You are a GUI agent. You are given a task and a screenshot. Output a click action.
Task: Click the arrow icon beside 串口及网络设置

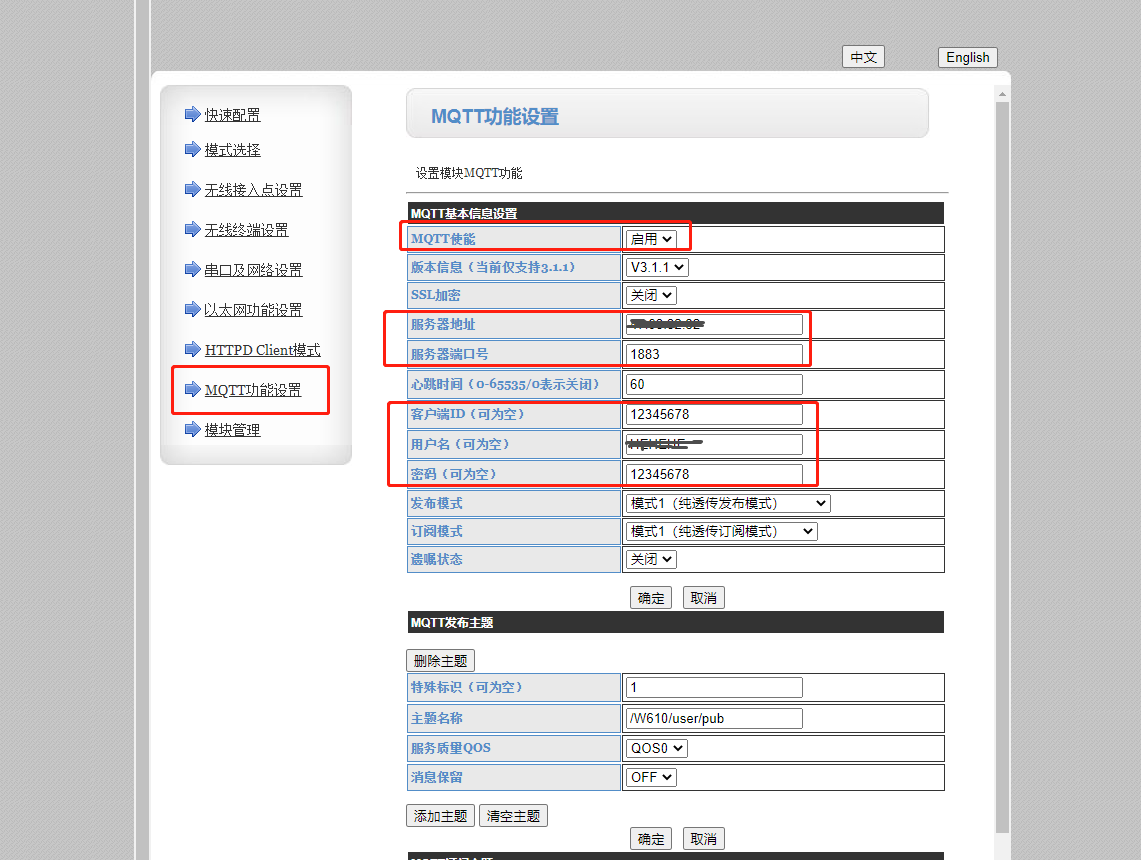pos(193,269)
